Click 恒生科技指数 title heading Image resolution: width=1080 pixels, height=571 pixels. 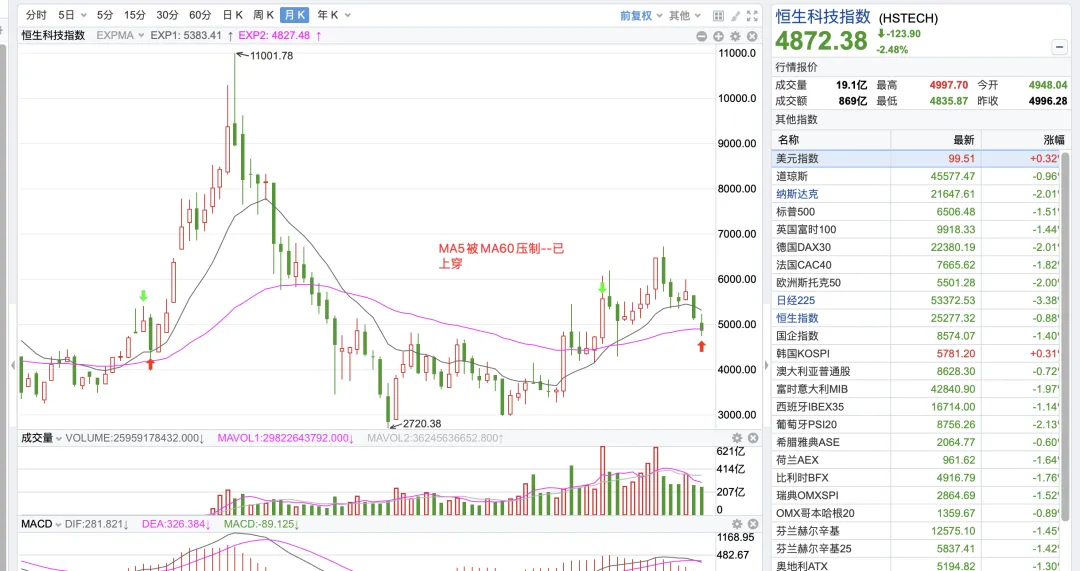click(x=823, y=17)
